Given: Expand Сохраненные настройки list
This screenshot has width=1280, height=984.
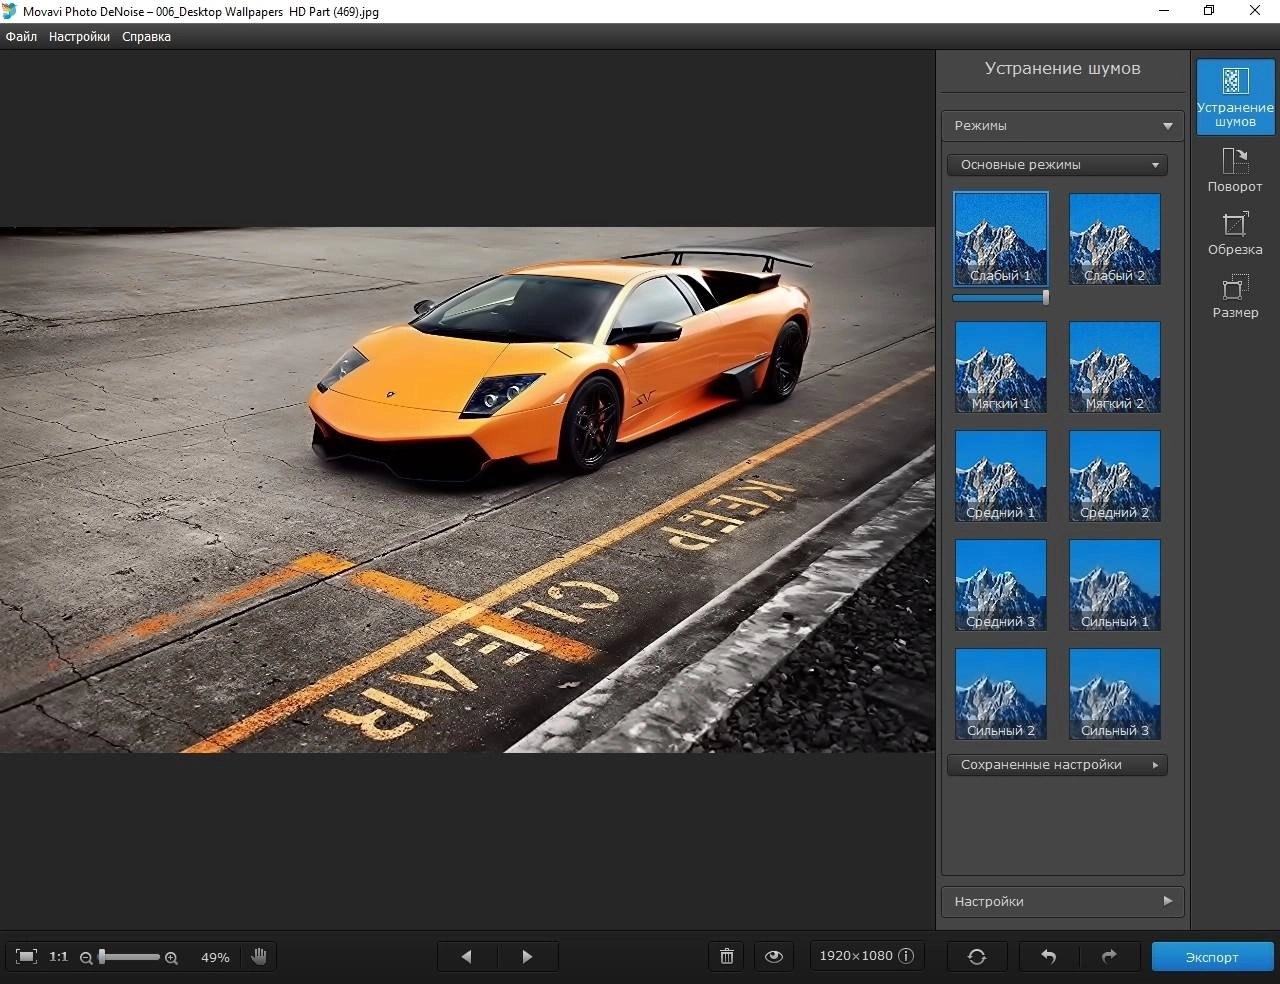Looking at the screenshot, I should pos(1057,765).
